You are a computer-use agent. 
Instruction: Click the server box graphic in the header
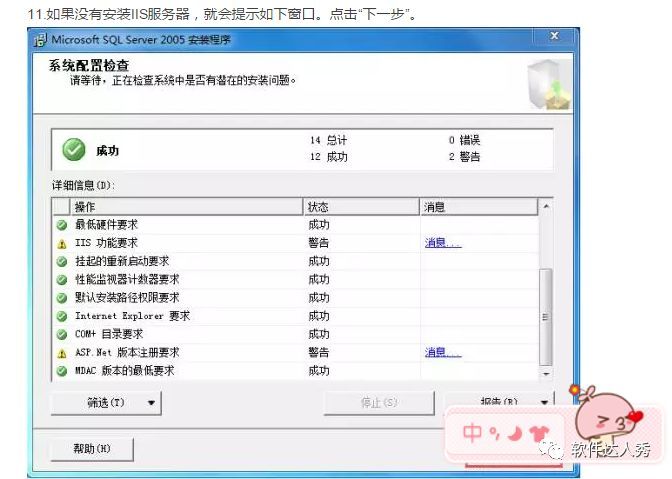tap(549, 84)
